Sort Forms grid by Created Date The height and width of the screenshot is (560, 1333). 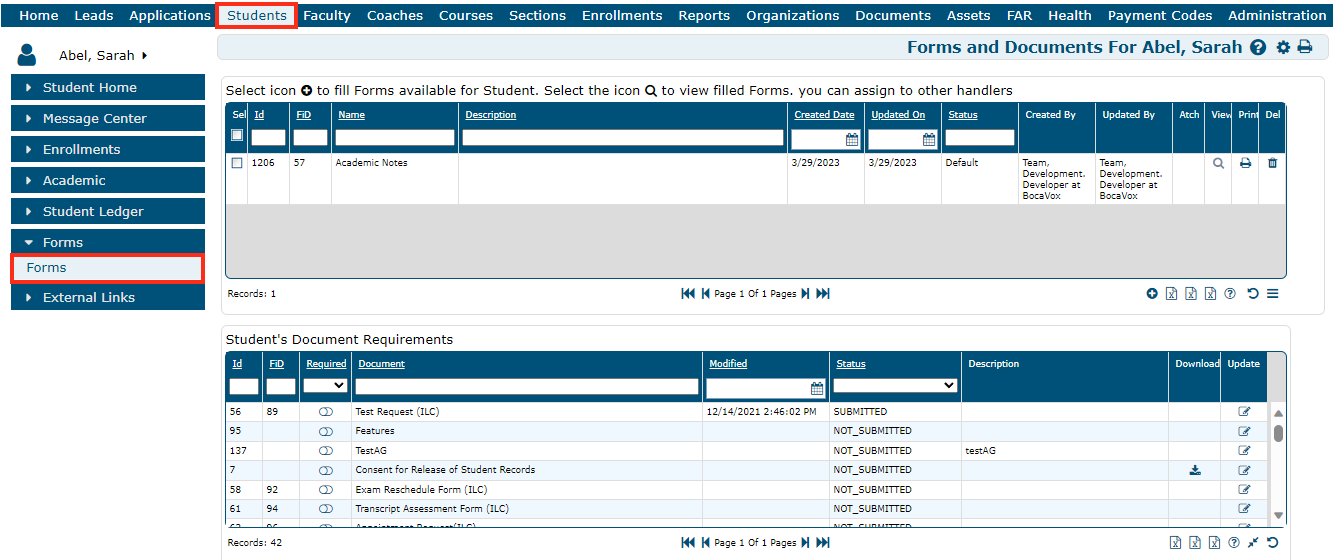824,115
